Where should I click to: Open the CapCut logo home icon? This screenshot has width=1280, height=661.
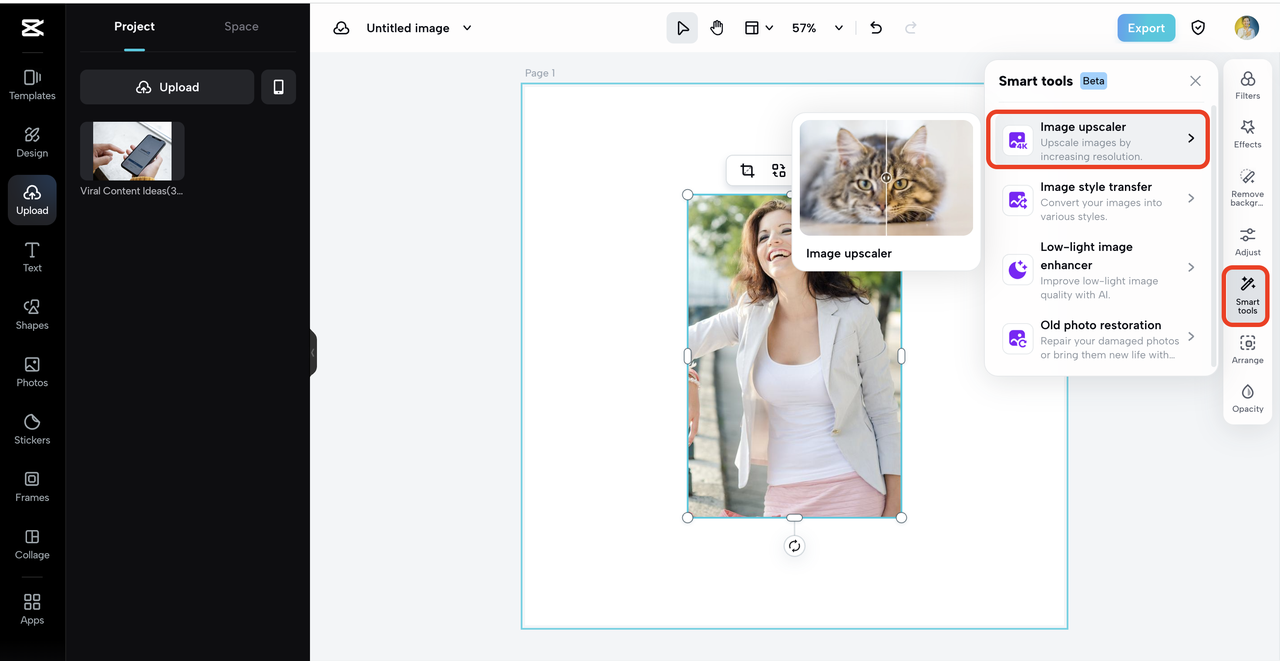click(32, 28)
